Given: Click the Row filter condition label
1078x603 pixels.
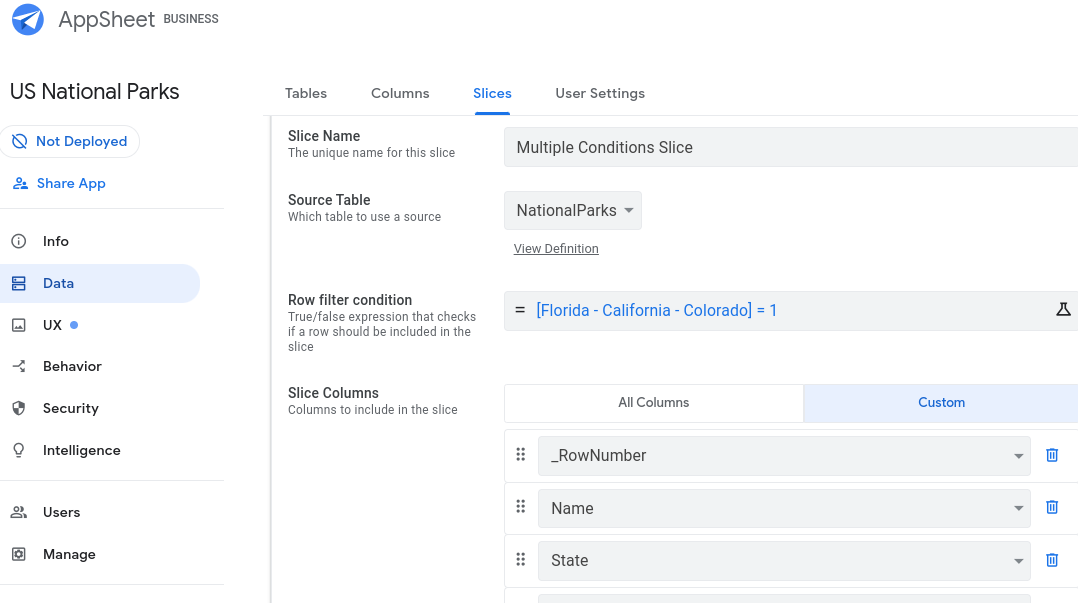Looking at the screenshot, I should click(350, 300).
